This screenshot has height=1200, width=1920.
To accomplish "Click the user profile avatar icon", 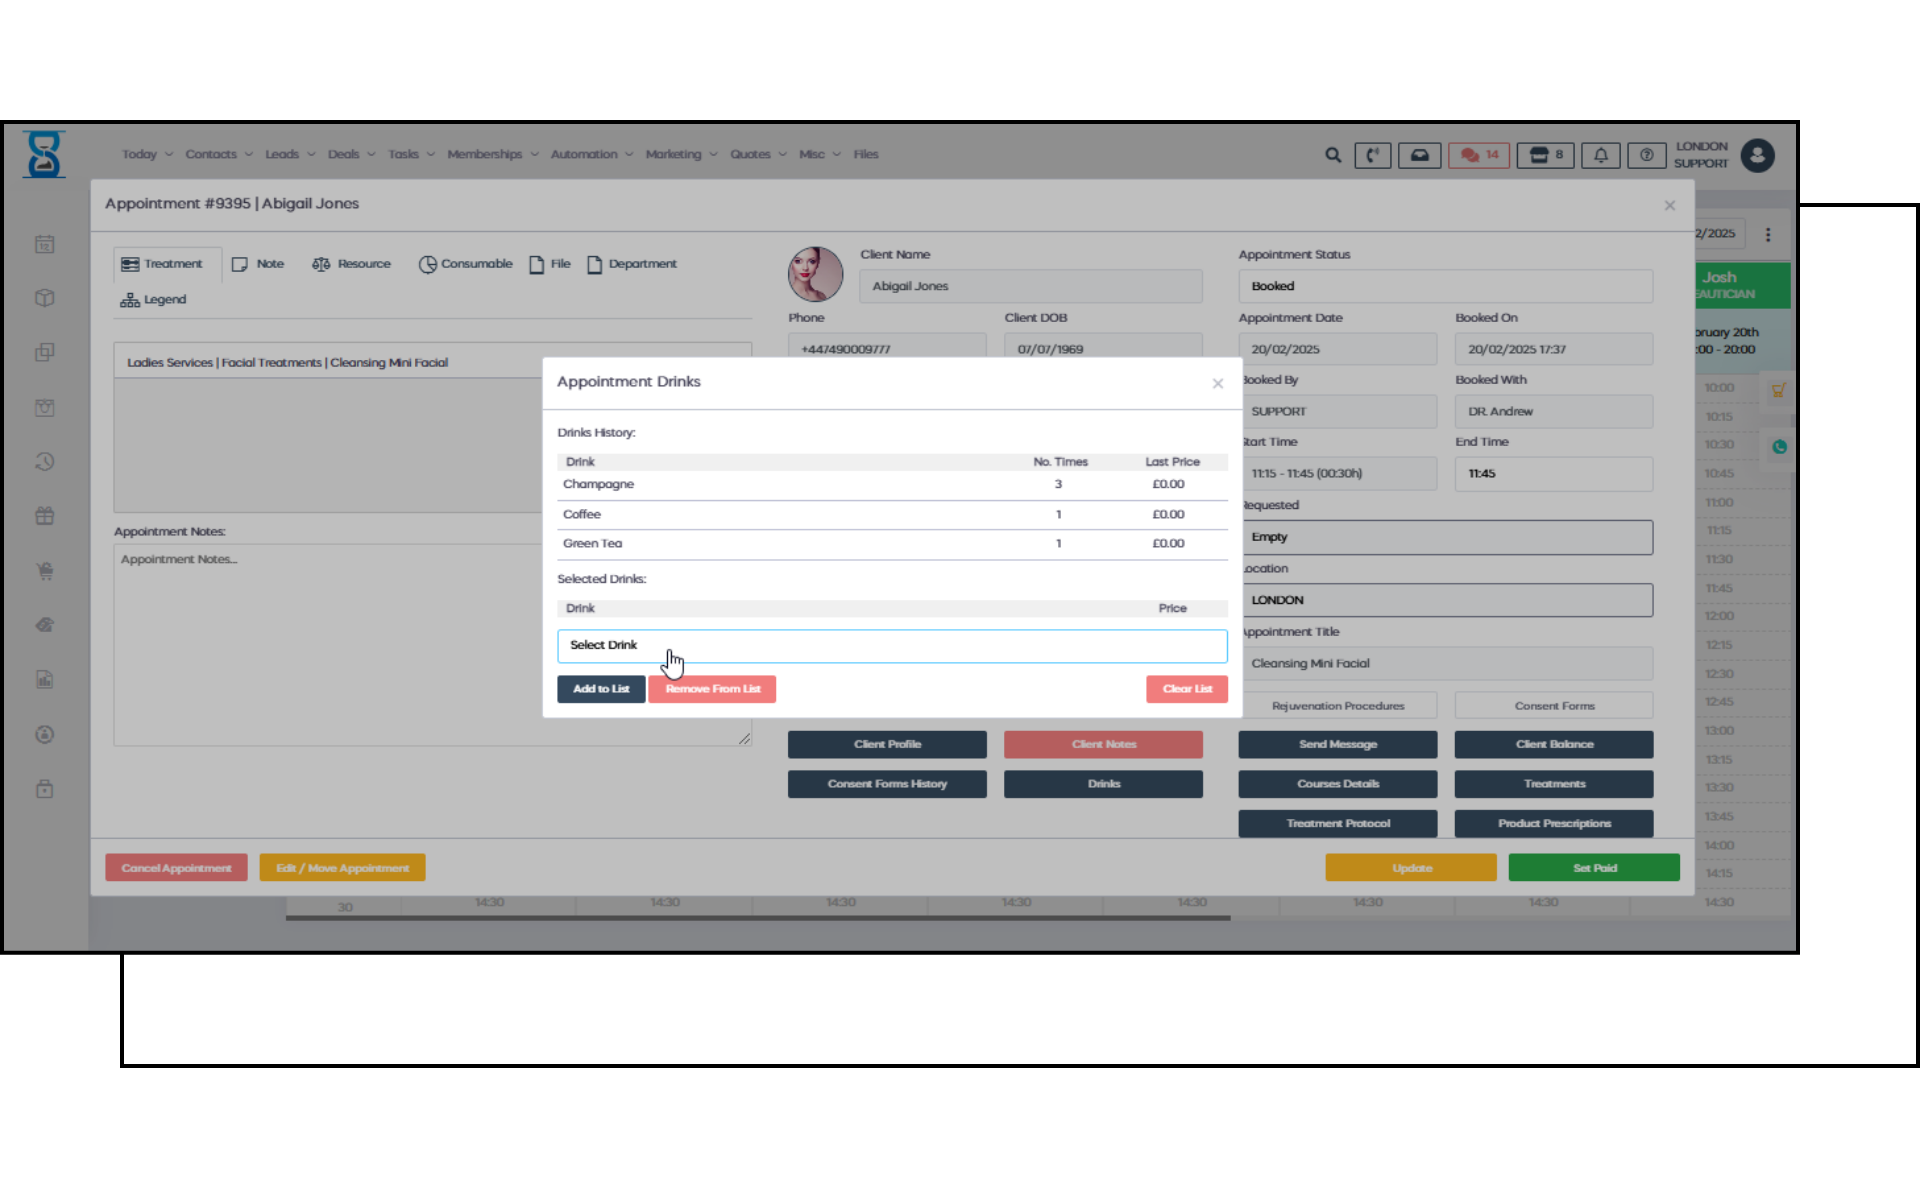I will (x=1757, y=155).
